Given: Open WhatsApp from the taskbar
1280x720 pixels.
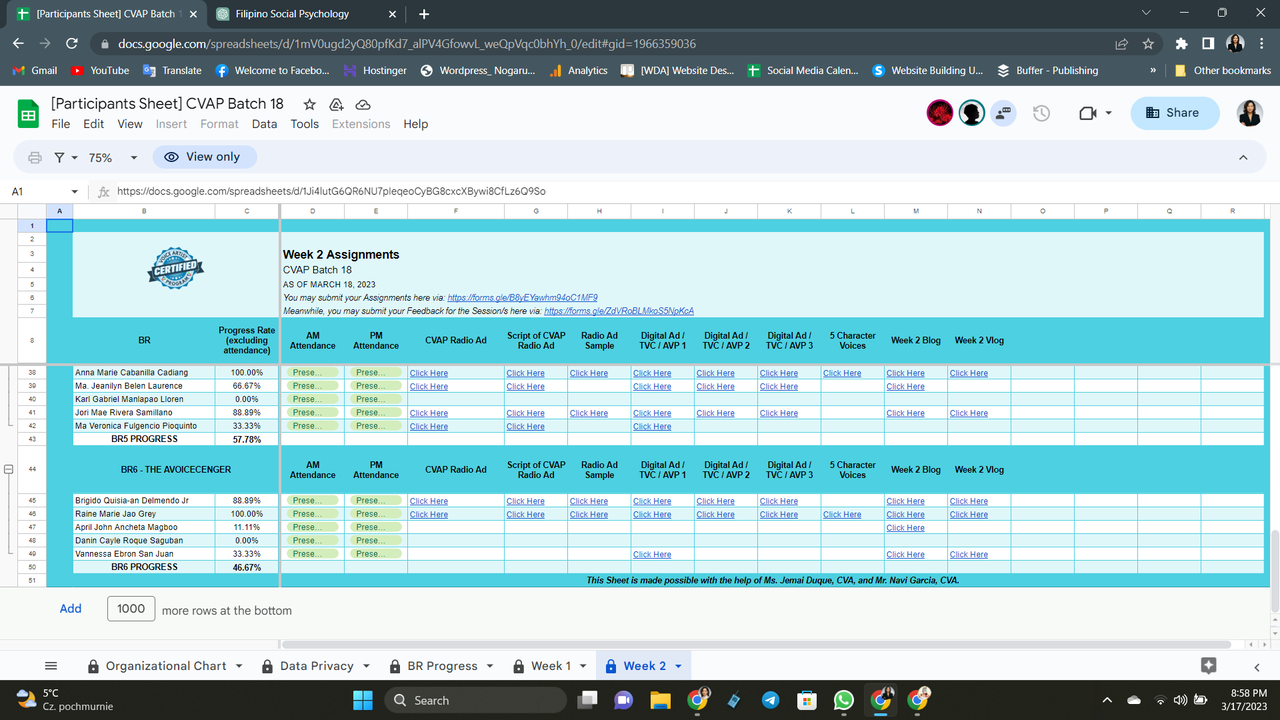Looking at the screenshot, I should (x=843, y=700).
